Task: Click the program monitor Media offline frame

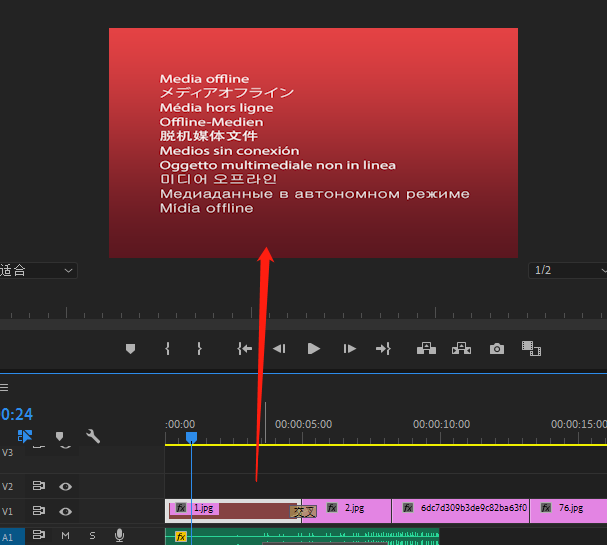Action: point(314,143)
